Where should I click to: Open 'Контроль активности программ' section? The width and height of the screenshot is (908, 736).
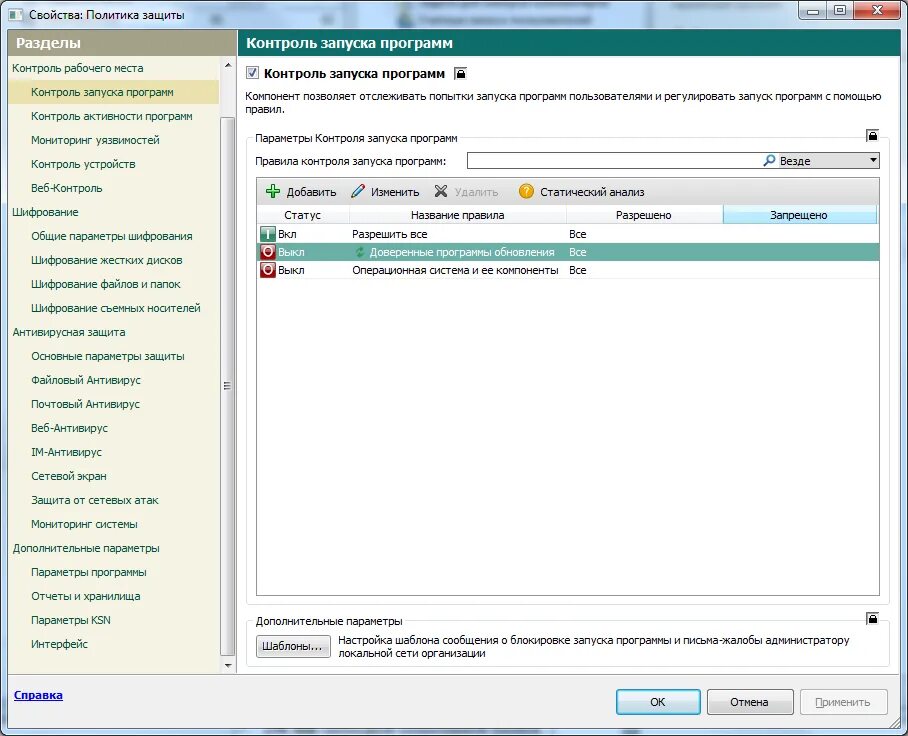click(x=112, y=116)
